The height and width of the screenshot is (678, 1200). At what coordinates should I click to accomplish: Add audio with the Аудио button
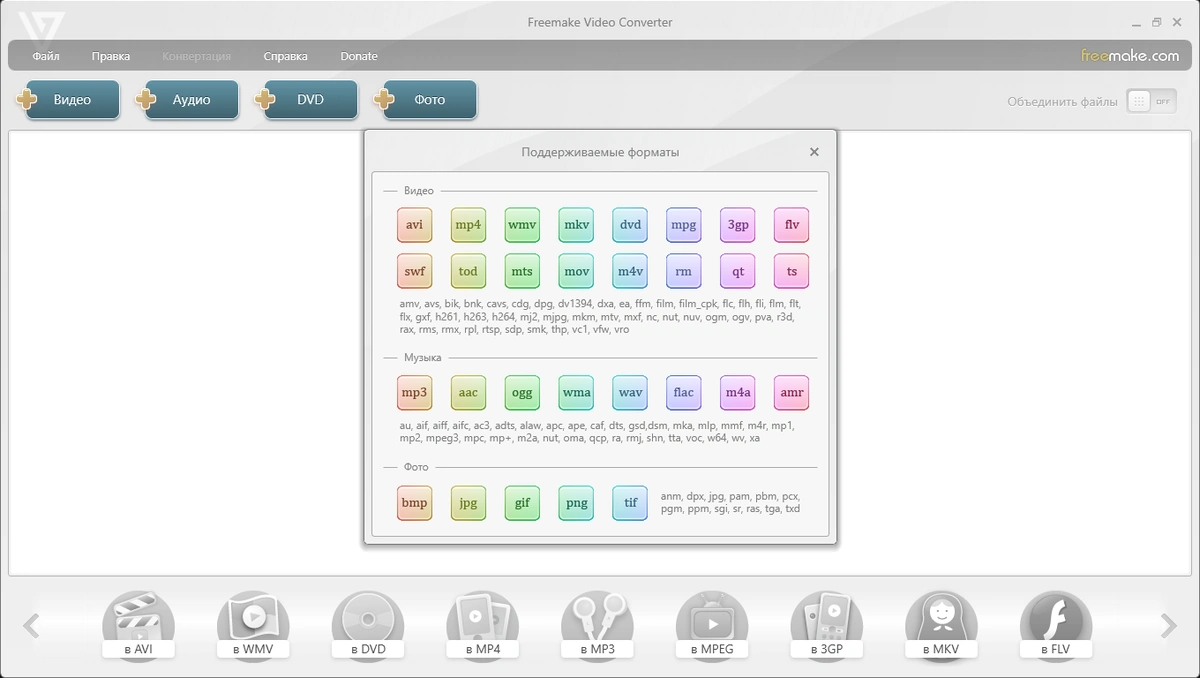pyautogui.click(x=187, y=100)
